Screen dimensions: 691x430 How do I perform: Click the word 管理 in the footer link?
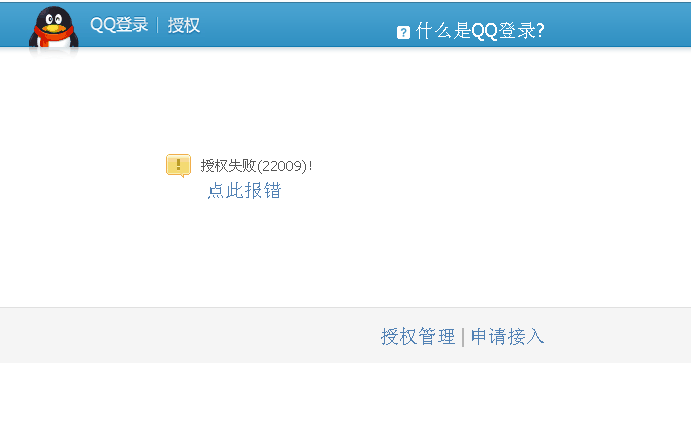[437, 337]
